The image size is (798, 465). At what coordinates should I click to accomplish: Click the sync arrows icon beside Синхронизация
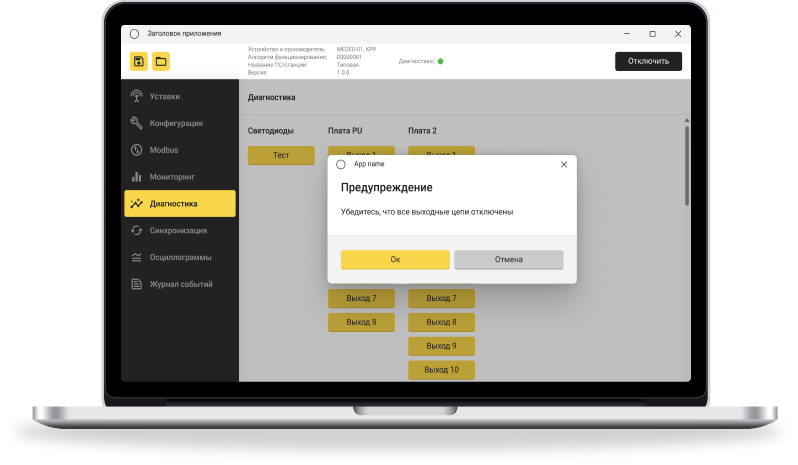click(137, 230)
